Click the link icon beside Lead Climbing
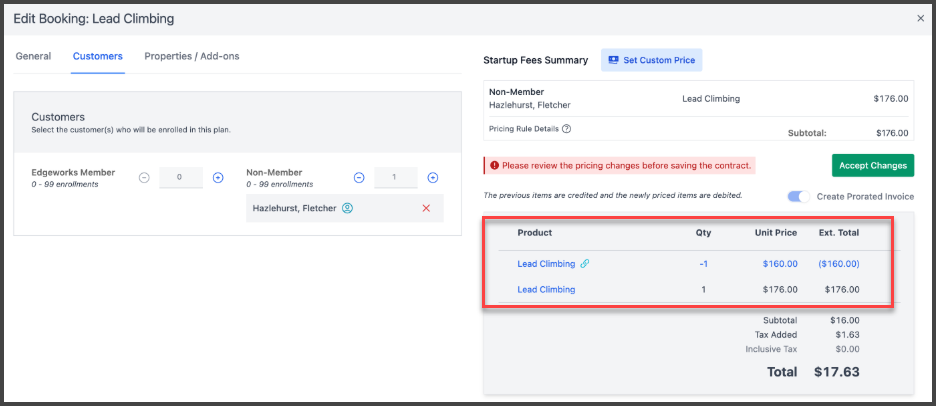 (x=585, y=264)
